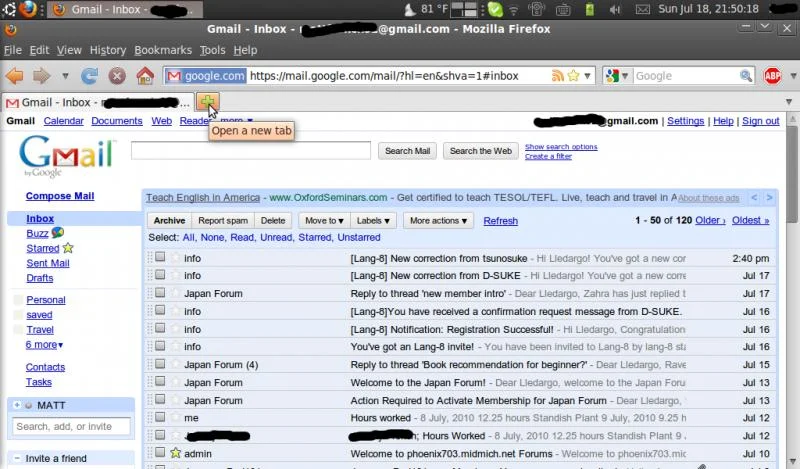Open search engine selector dropdown
The image size is (800, 469).
point(616,76)
